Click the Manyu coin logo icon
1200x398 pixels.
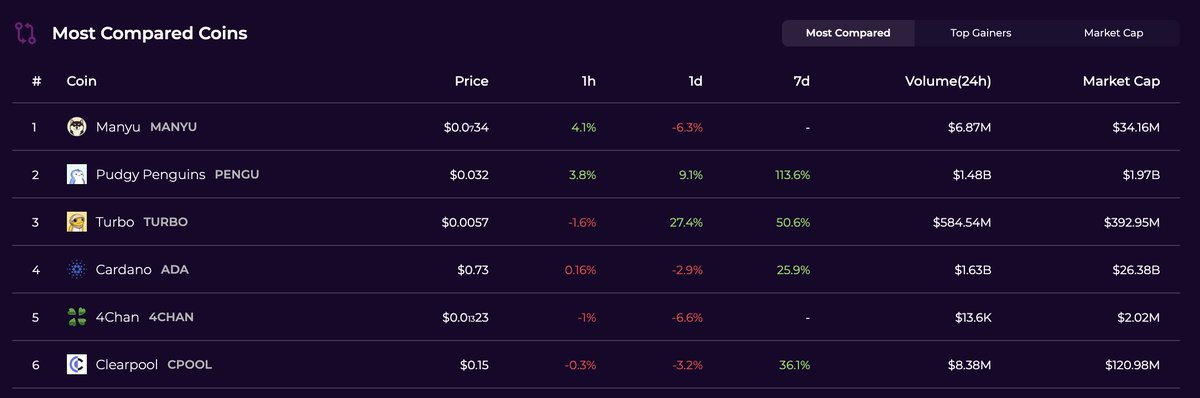click(77, 127)
